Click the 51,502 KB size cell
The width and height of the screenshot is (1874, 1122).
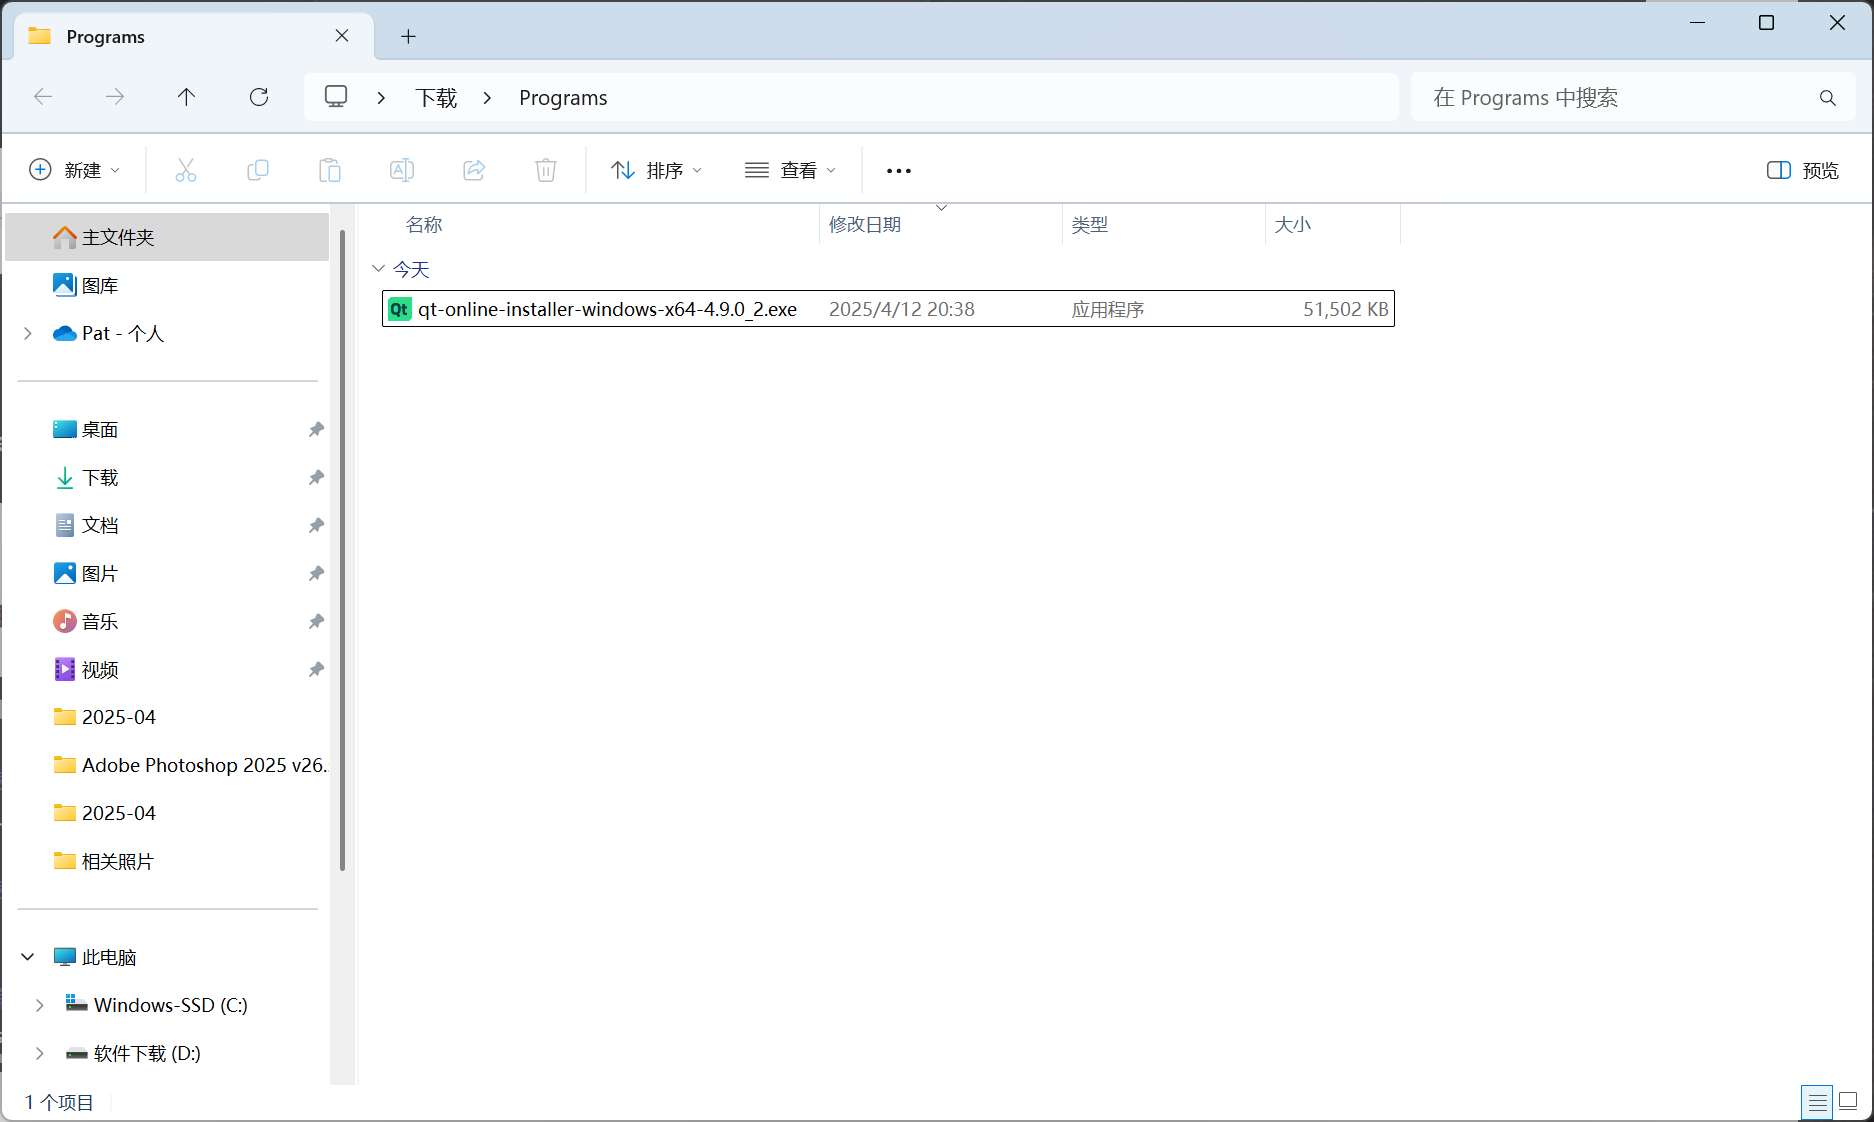pos(1345,309)
